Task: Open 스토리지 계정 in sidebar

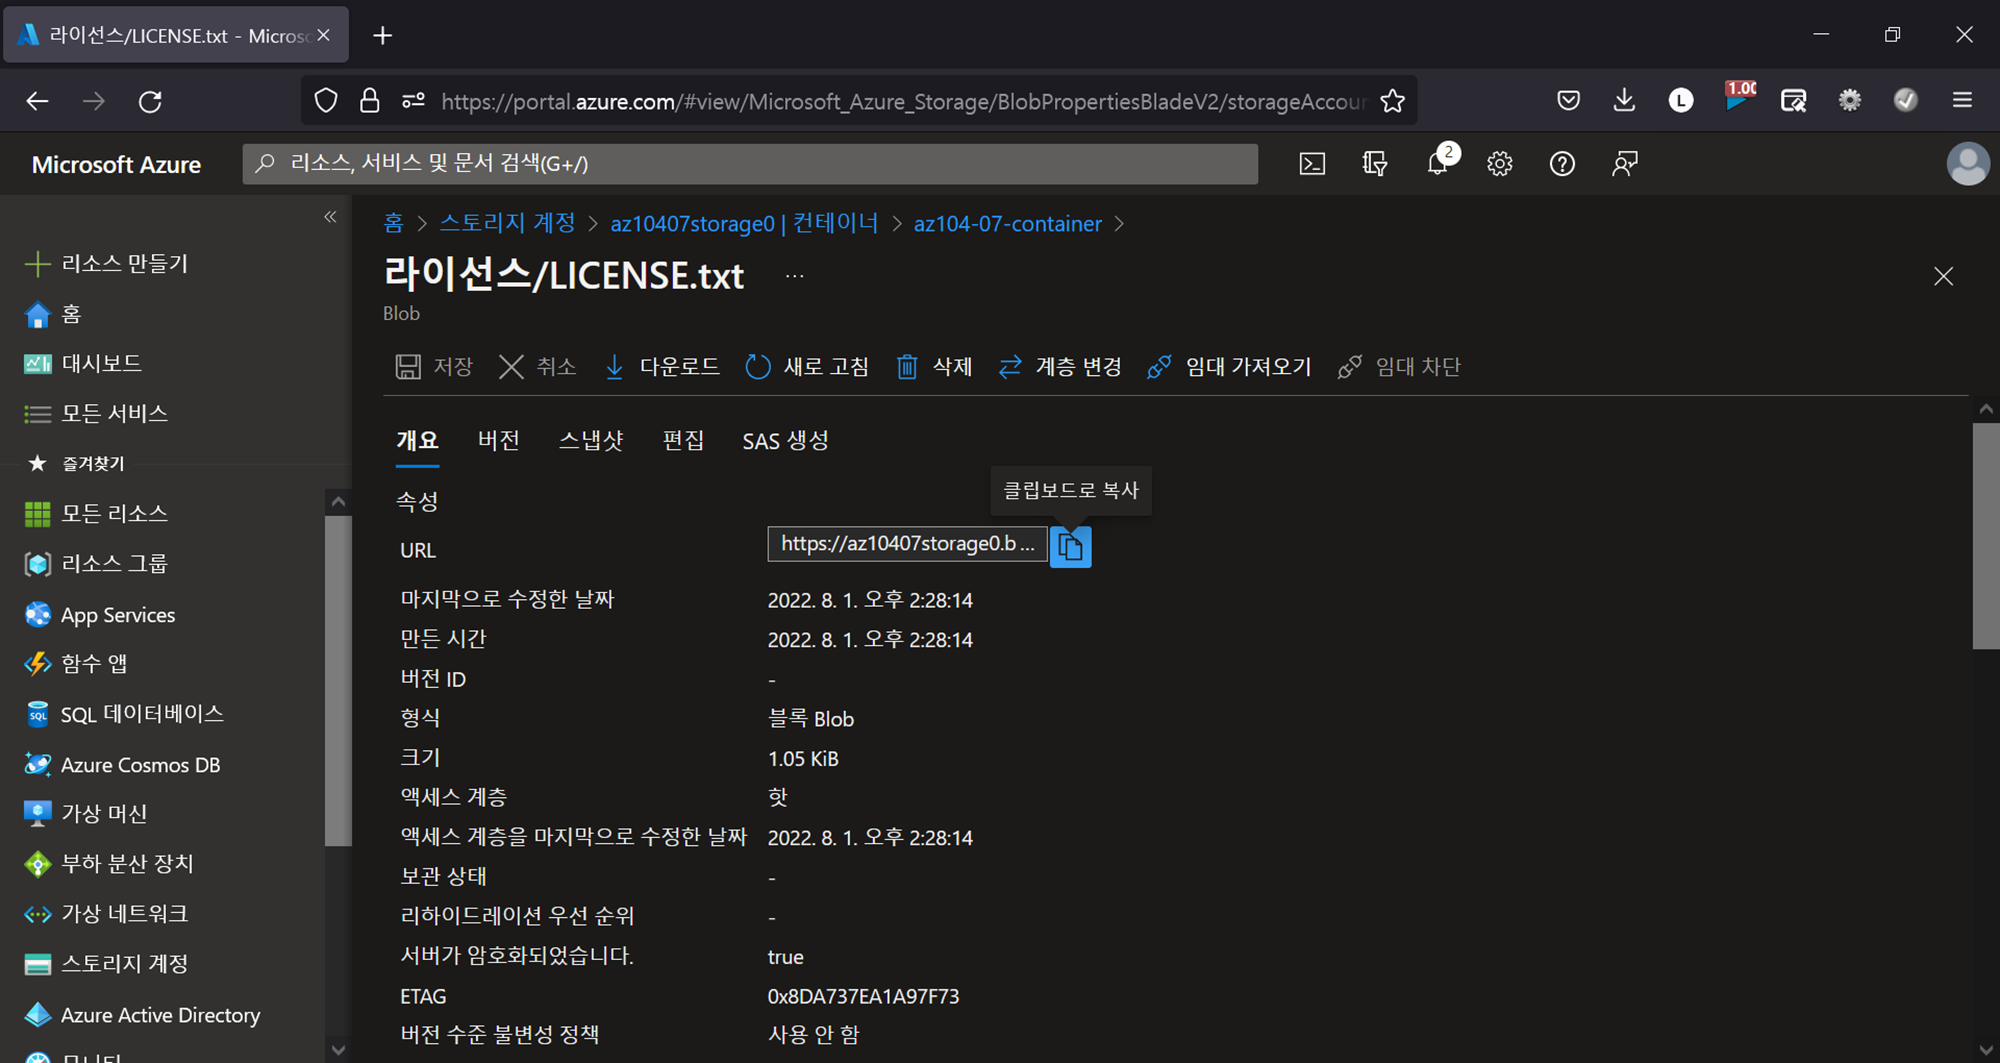Action: [x=106, y=963]
